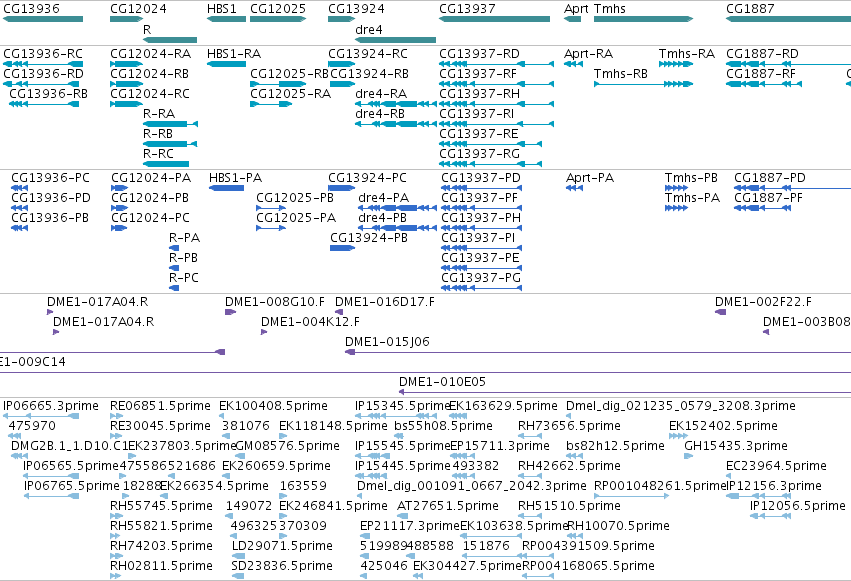851x581 pixels.
Task: Click EST RH02811.5prime
Action: coord(116,576)
